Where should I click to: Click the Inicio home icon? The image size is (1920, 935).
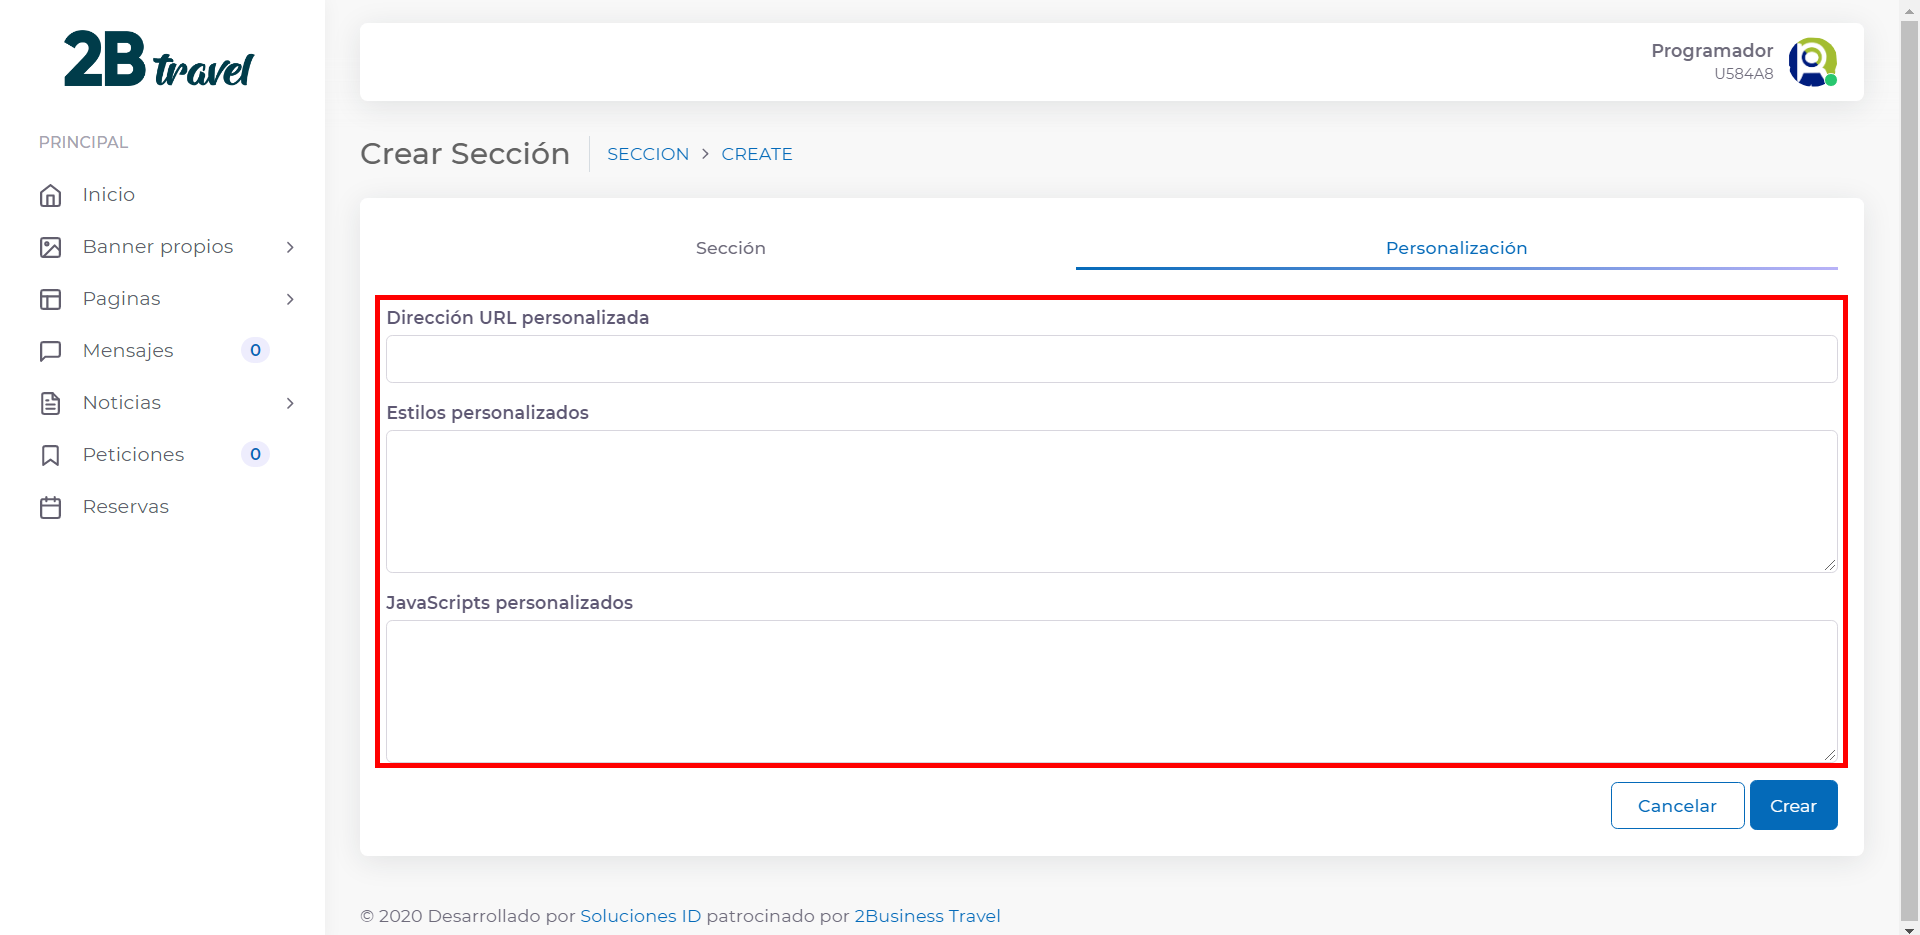(x=51, y=195)
